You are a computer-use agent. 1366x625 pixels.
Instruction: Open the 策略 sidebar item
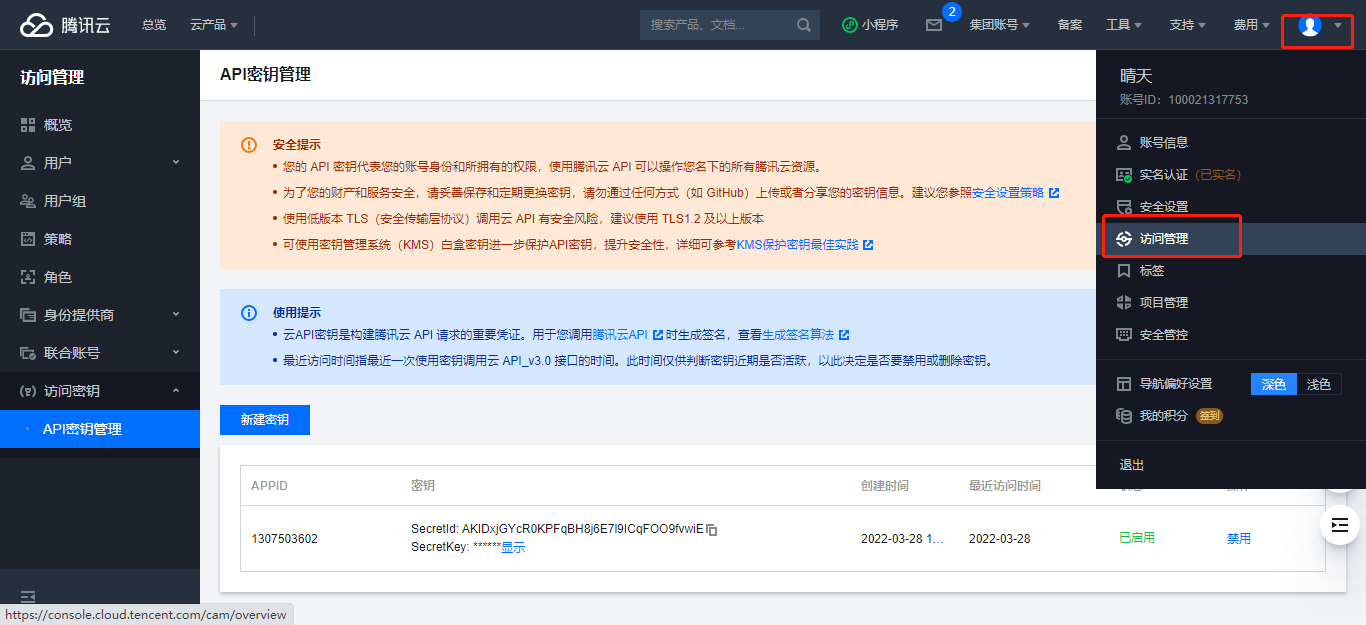tap(58, 239)
